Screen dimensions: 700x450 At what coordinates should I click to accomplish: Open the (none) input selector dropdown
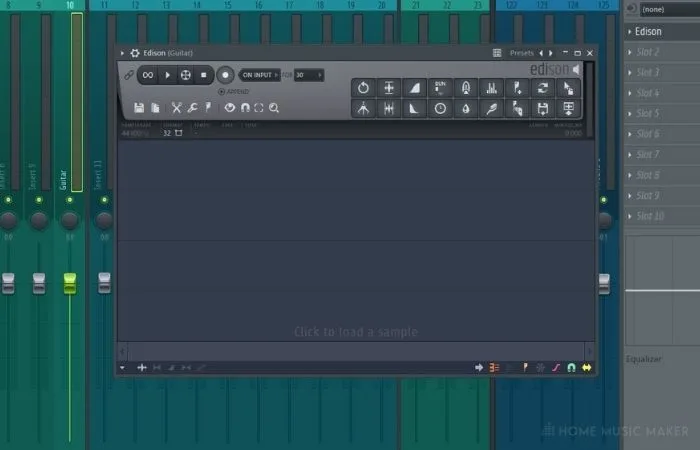coord(670,9)
